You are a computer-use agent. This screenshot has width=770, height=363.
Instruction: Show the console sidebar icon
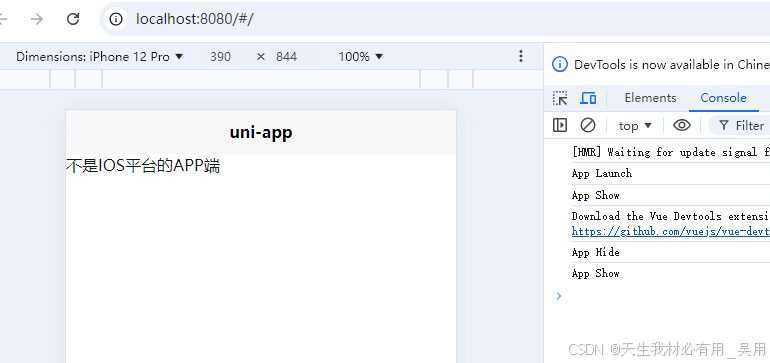(560, 125)
